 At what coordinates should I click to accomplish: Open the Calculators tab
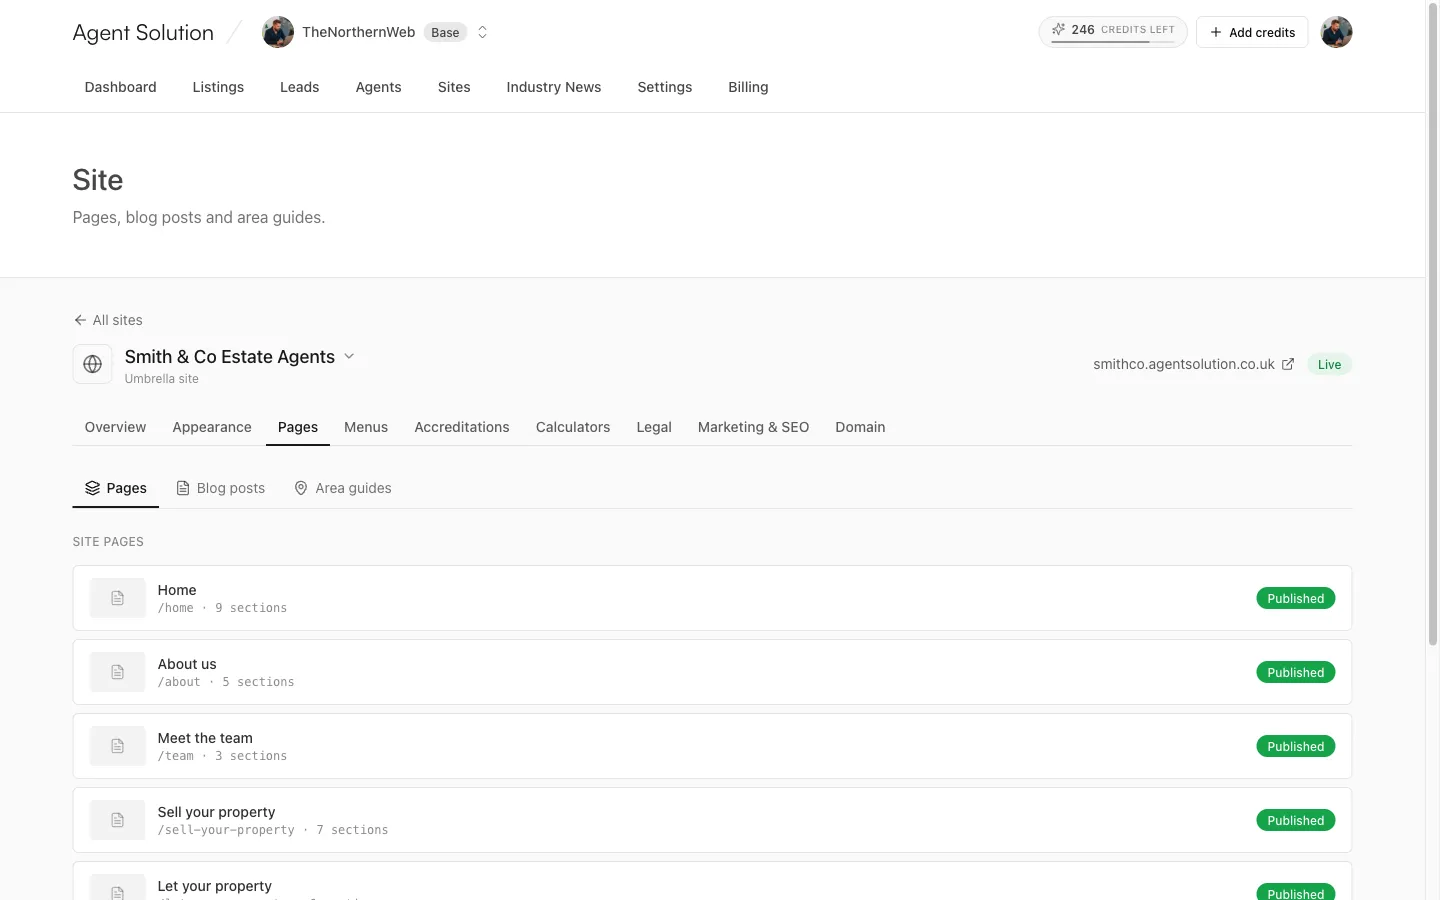(x=573, y=427)
